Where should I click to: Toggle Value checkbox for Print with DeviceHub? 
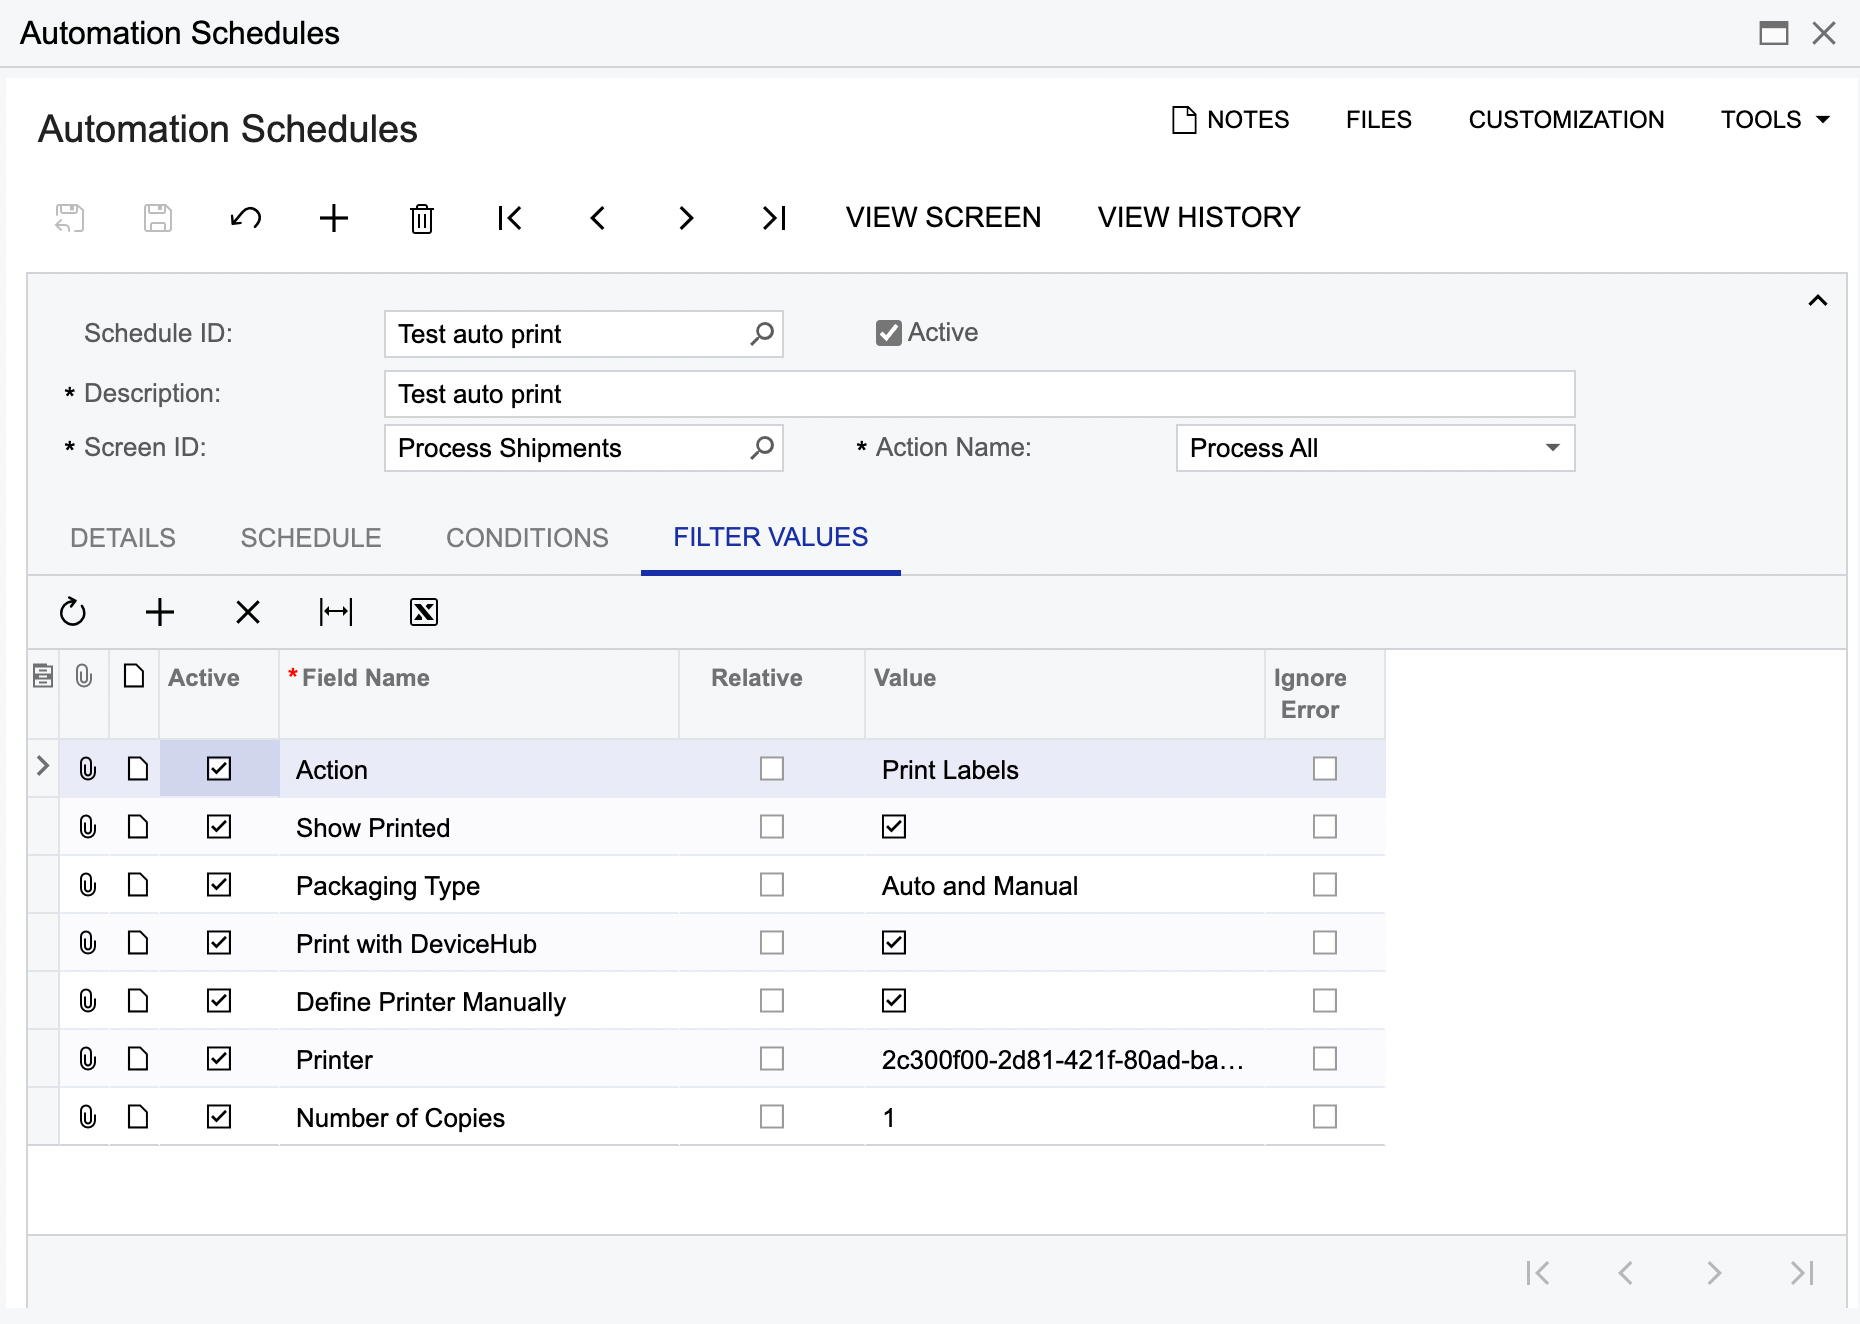pyautogui.click(x=894, y=942)
